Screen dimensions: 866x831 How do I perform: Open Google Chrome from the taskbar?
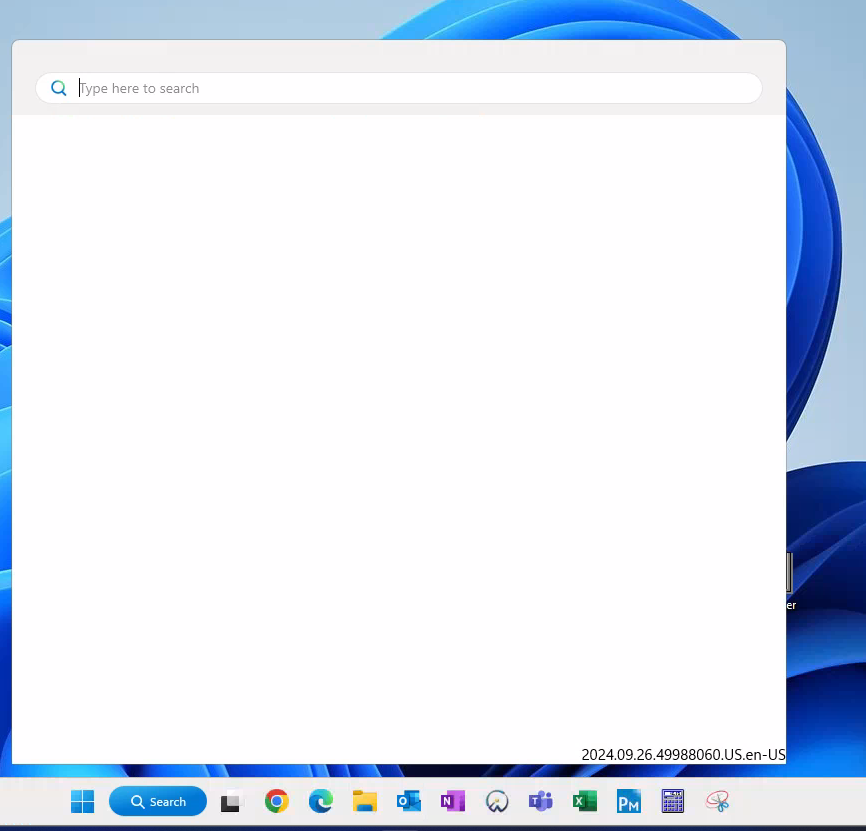(277, 801)
